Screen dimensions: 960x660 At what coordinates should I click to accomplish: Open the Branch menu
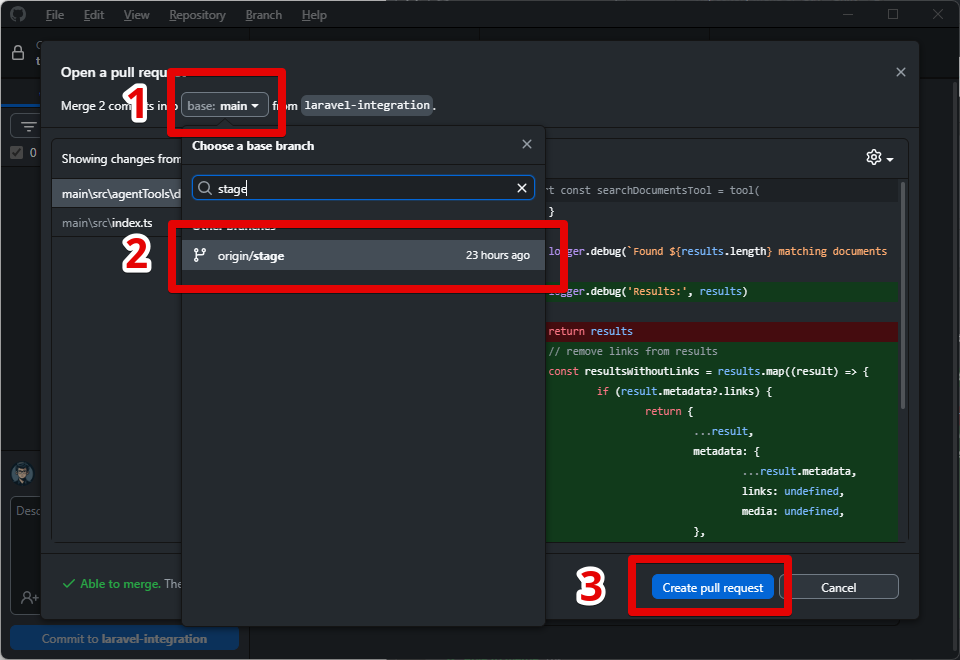pos(263,14)
